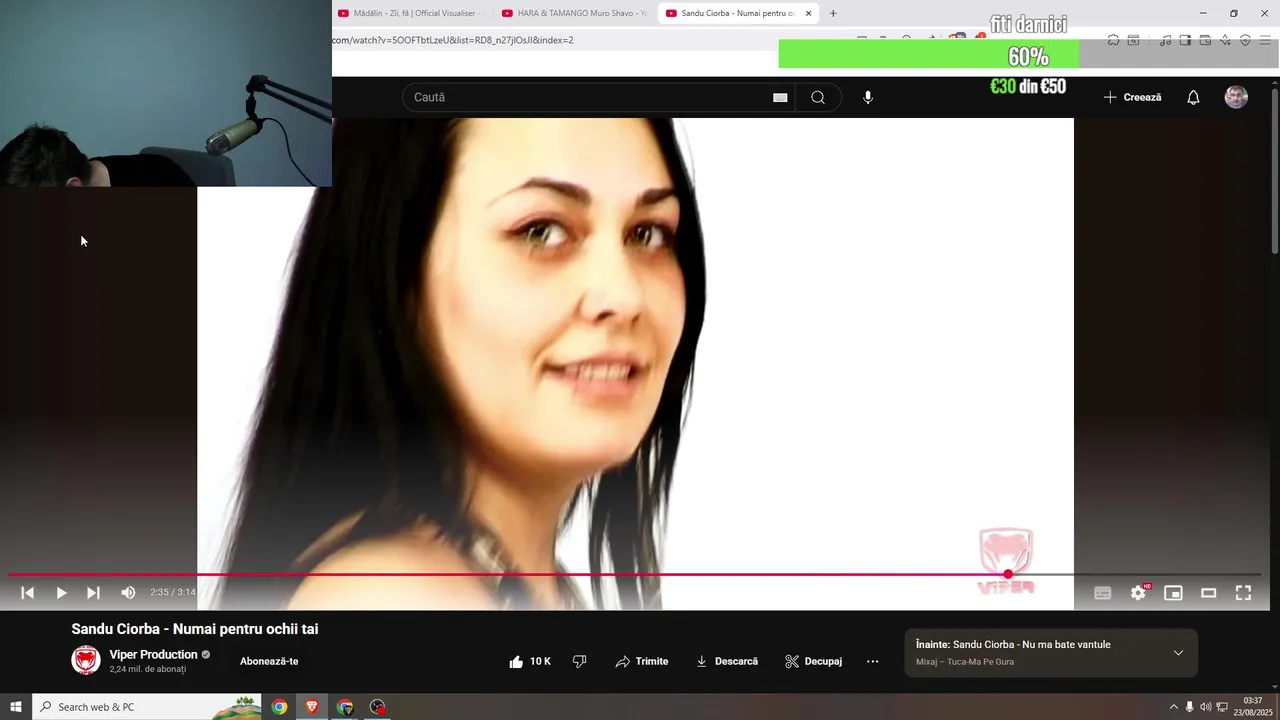Viewport: 1280px width, 720px height.
Task: Open Google Chrome from the taskbar
Action: coord(279,707)
